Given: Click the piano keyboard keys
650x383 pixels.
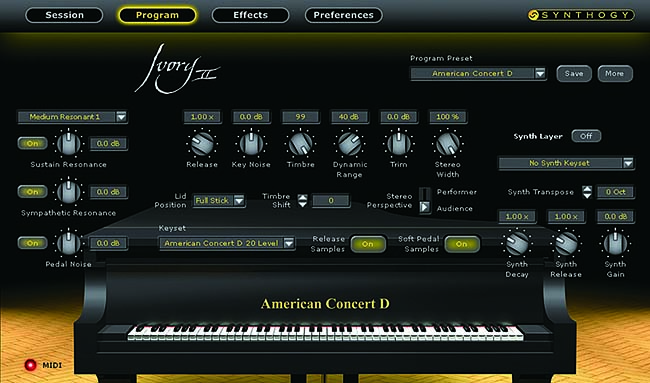Looking at the screenshot, I should click(325, 333).
